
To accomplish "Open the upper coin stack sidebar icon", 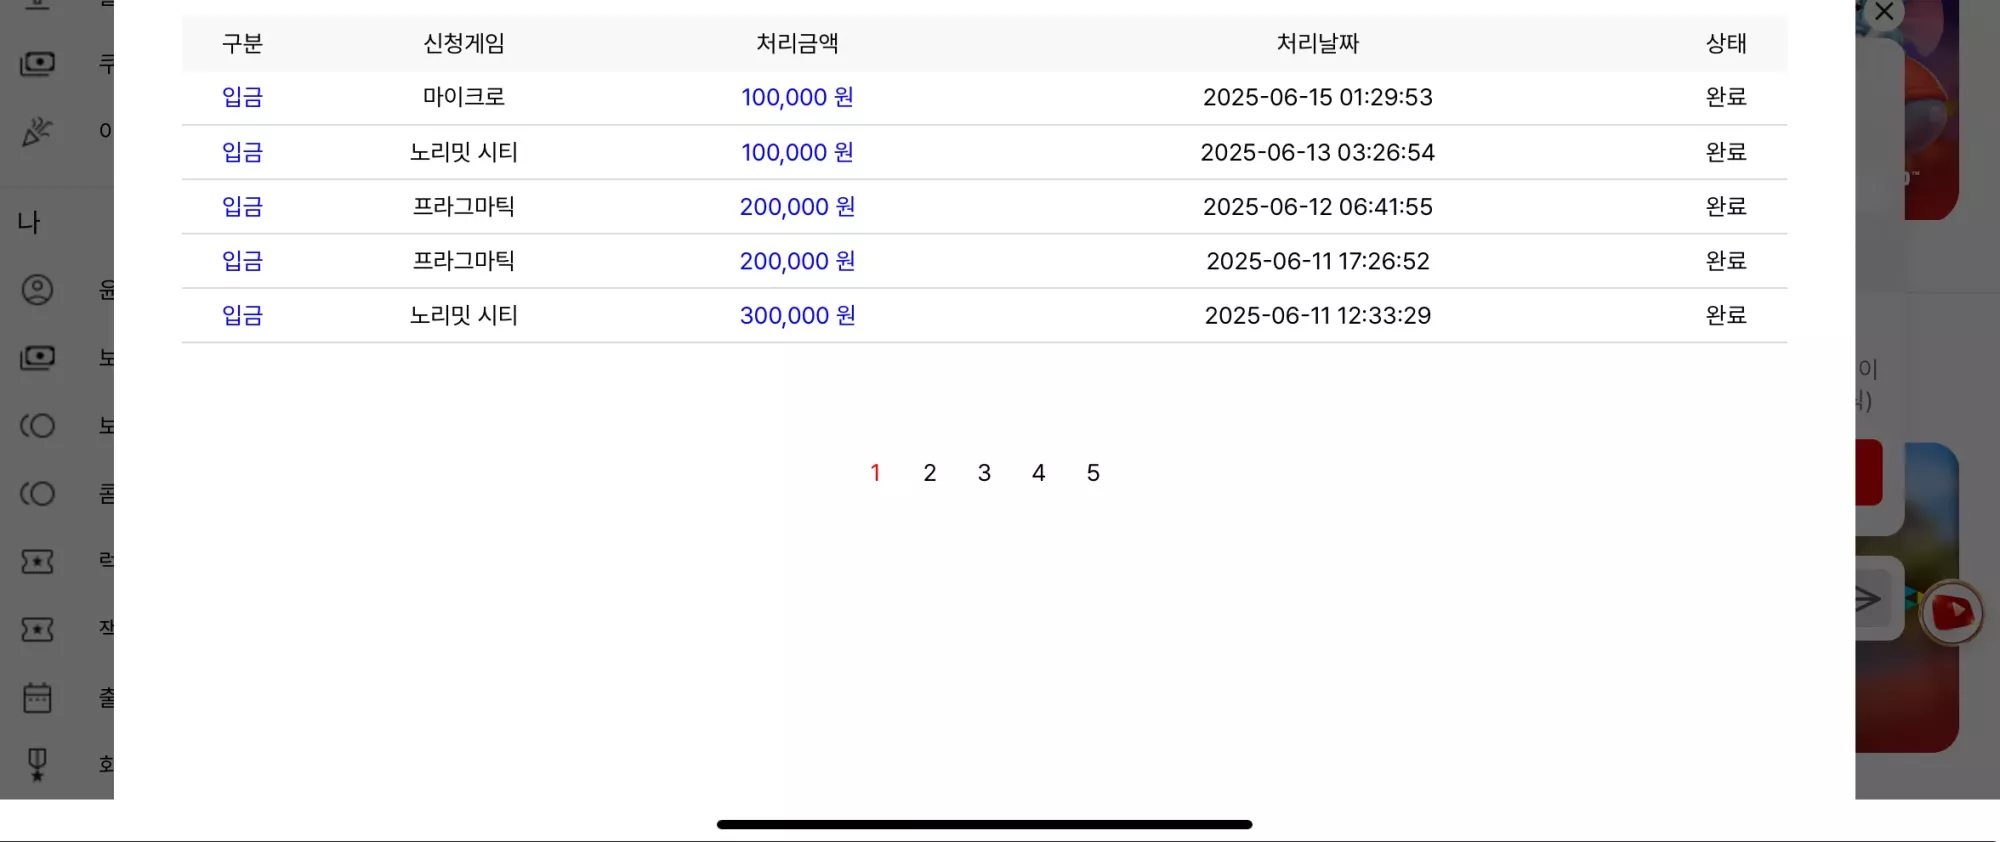I will (x=37, y=426).
